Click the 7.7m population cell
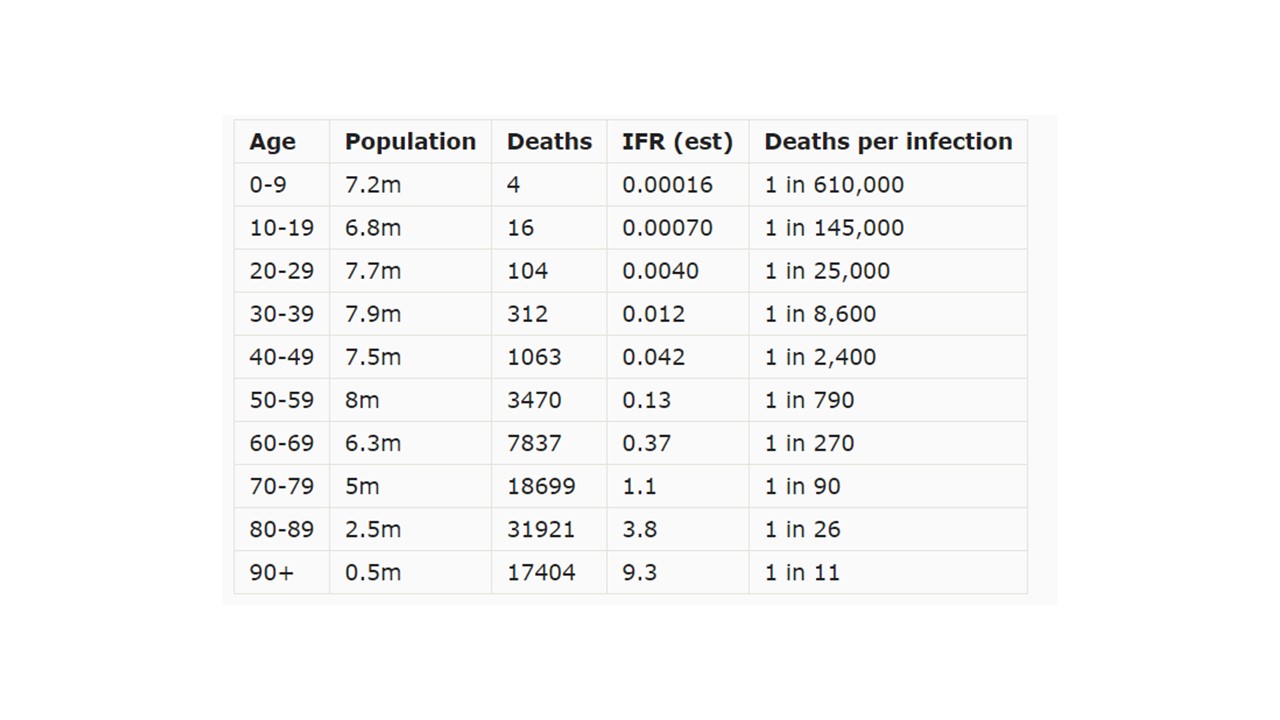The height and width of the screenshot is (720, 1280). [x=373, y=271]
